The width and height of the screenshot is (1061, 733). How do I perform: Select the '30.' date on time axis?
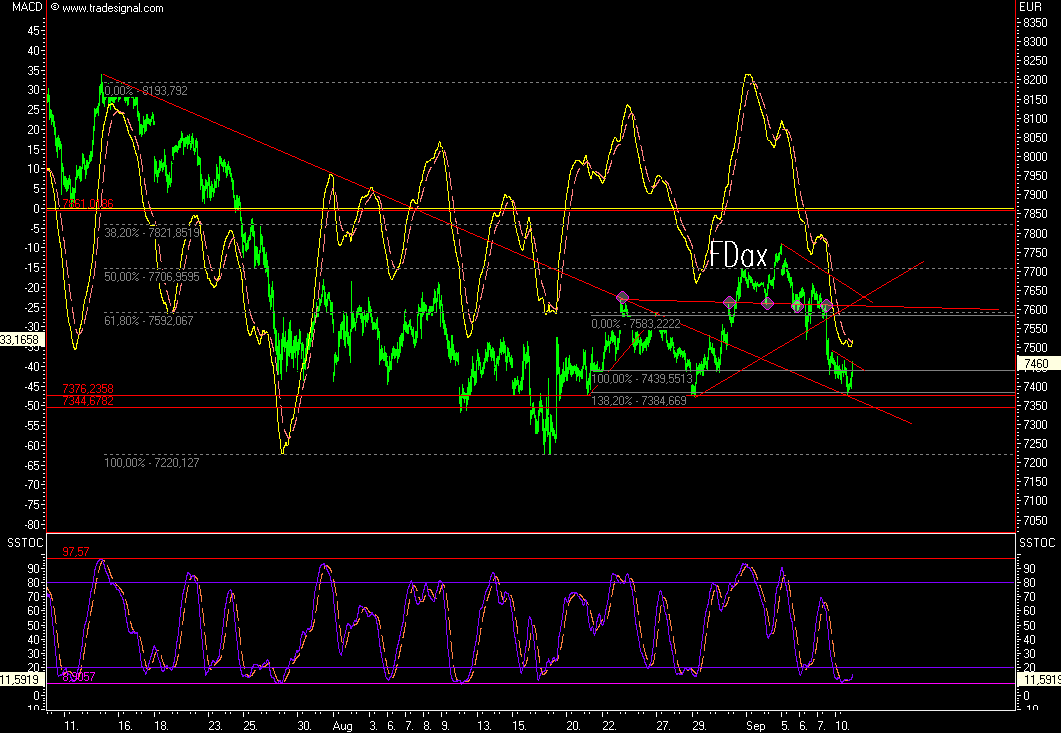pyautogui.click(x=304, y=726)
